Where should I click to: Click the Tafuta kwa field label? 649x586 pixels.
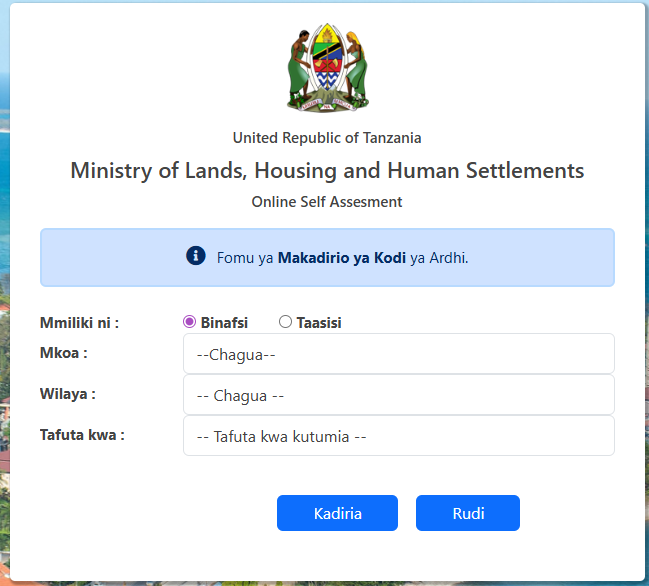pos(82,435)
